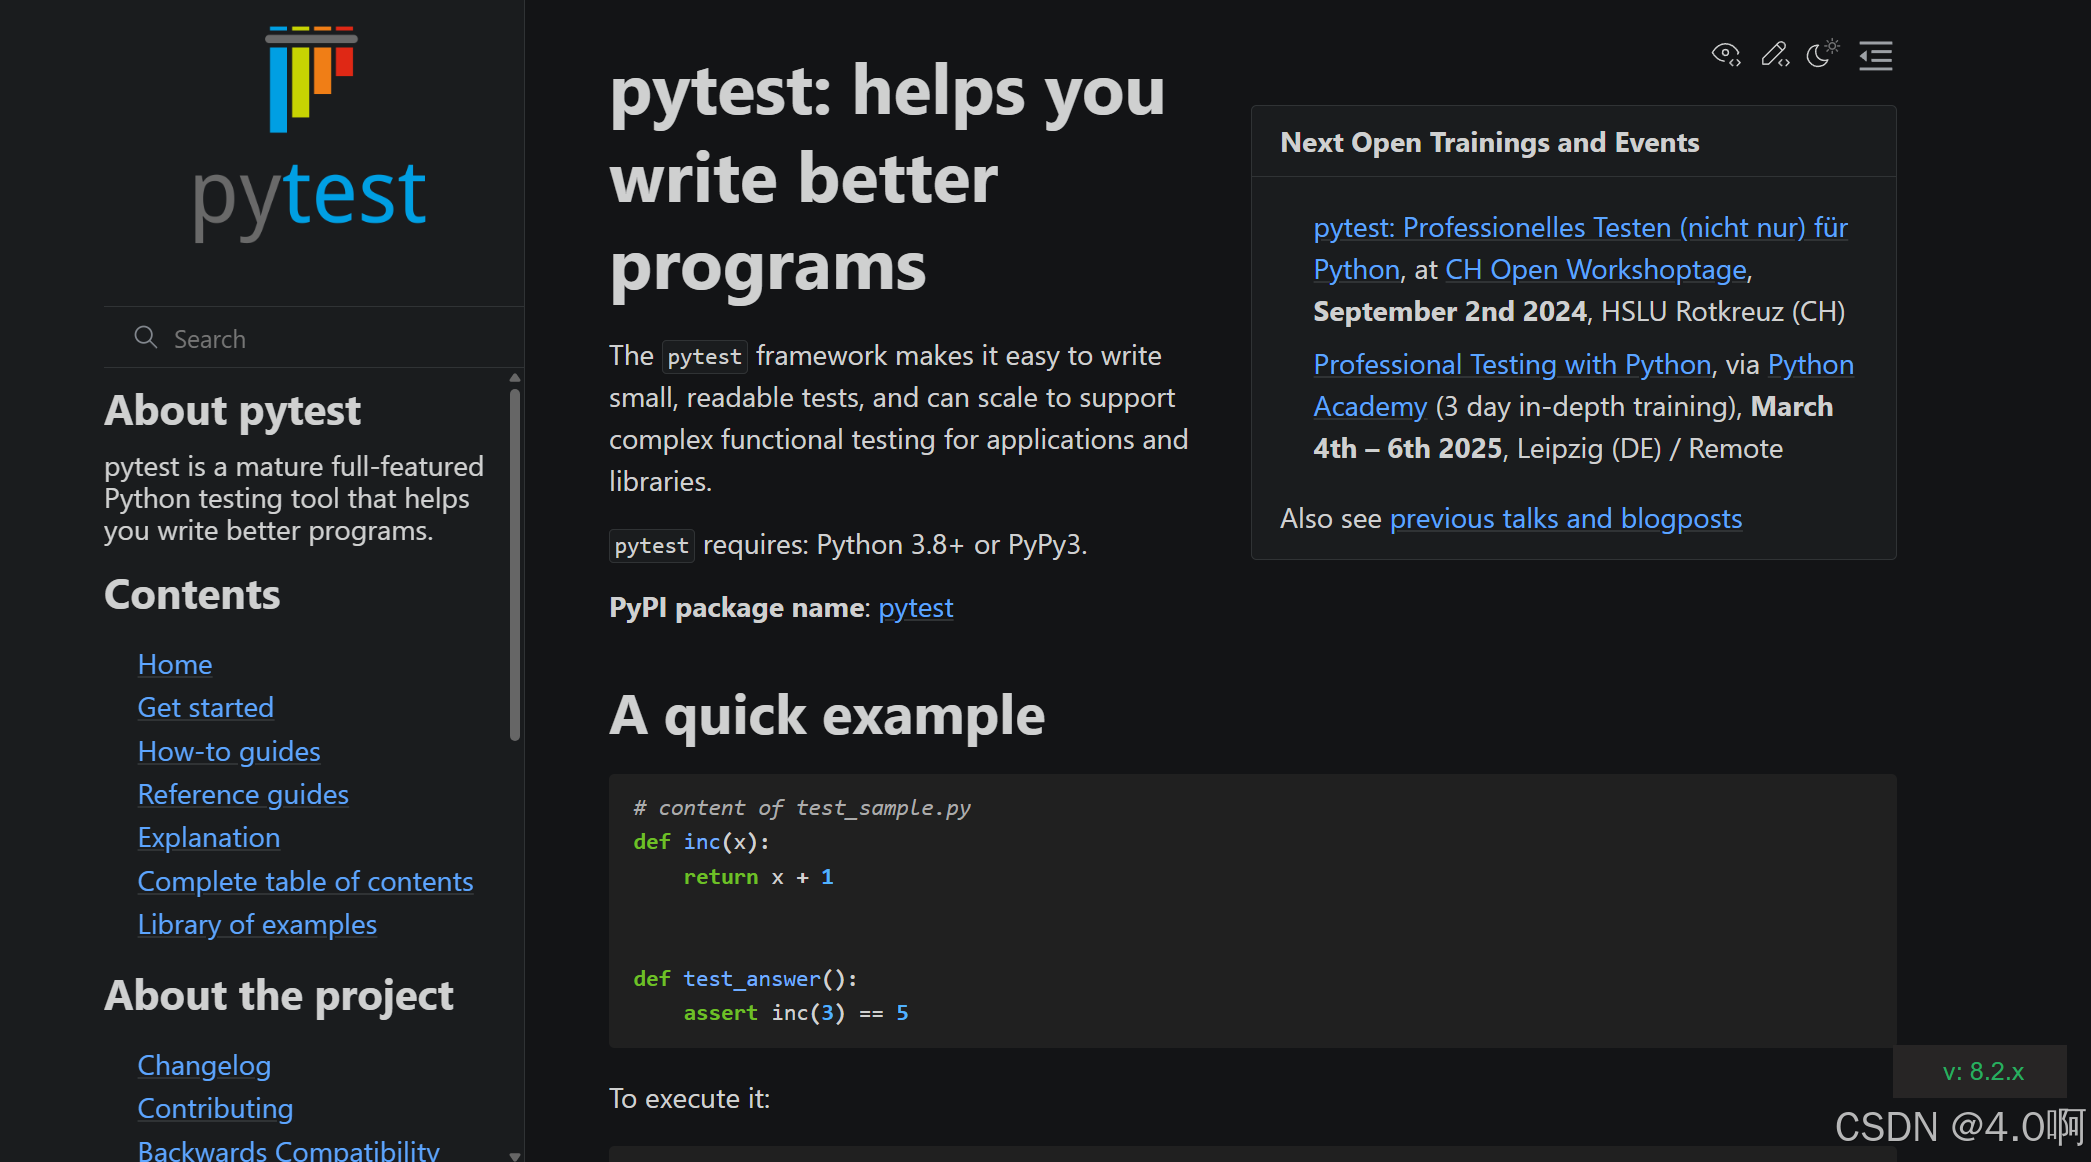Click the page title 'pytest: helps you write better programs'
Screen dimensions: 2091x1162
(x=888, y=178)
